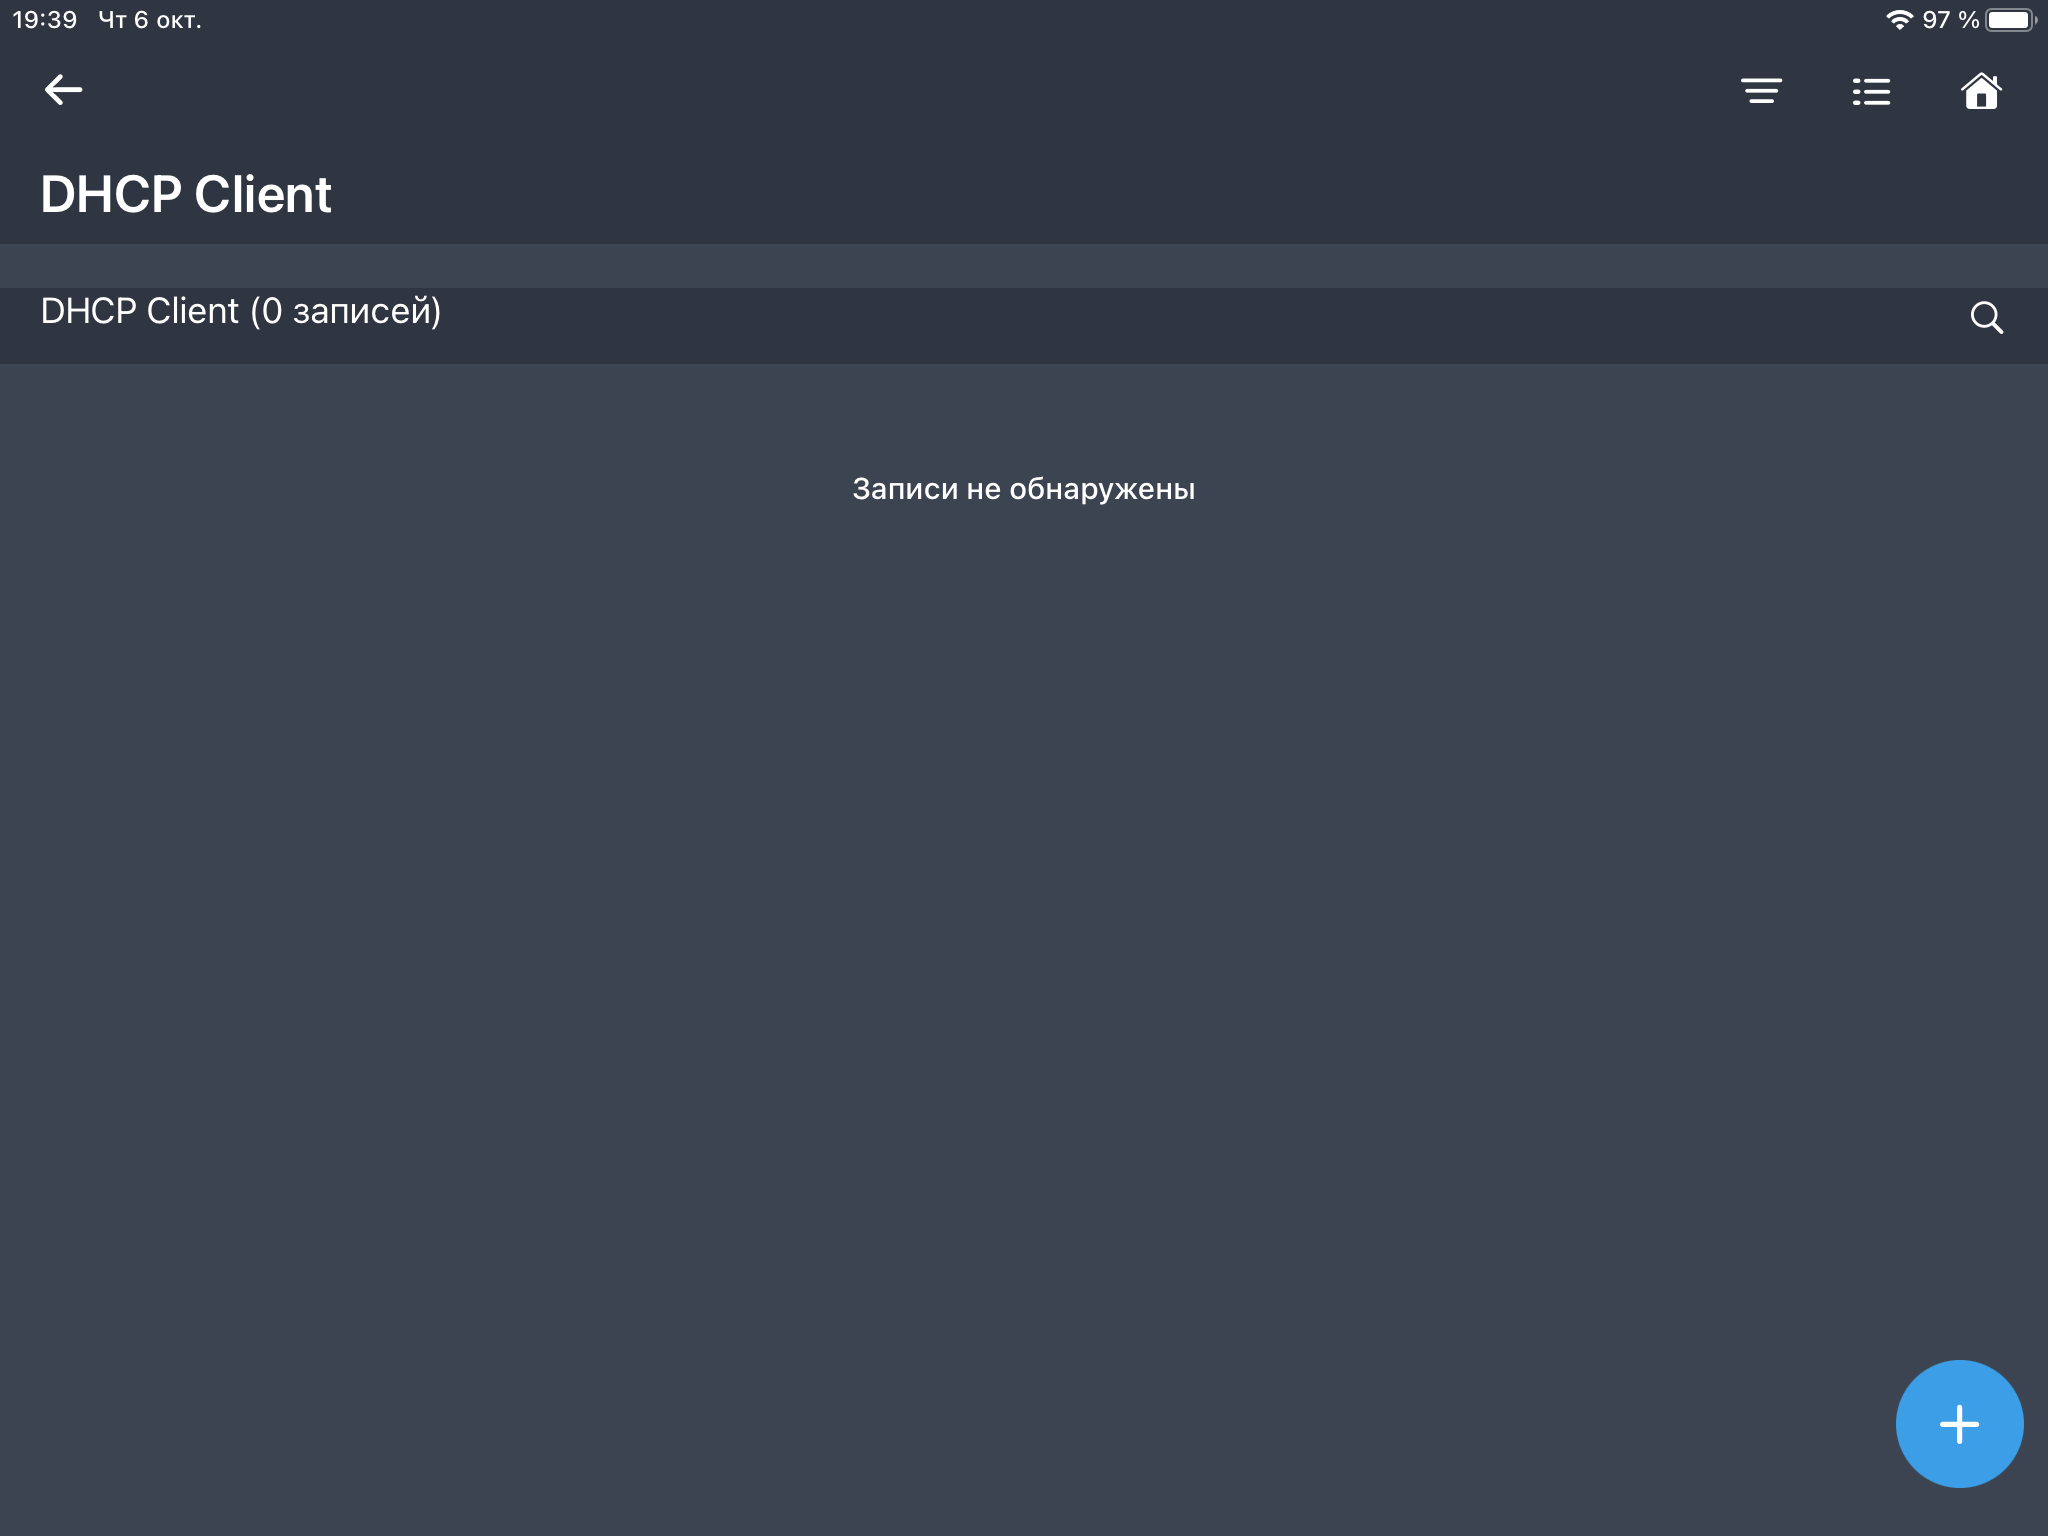Return to Home via house icon
Image resolution: width=2048 pixels, height=1536 pixels.
(1981, 91)
